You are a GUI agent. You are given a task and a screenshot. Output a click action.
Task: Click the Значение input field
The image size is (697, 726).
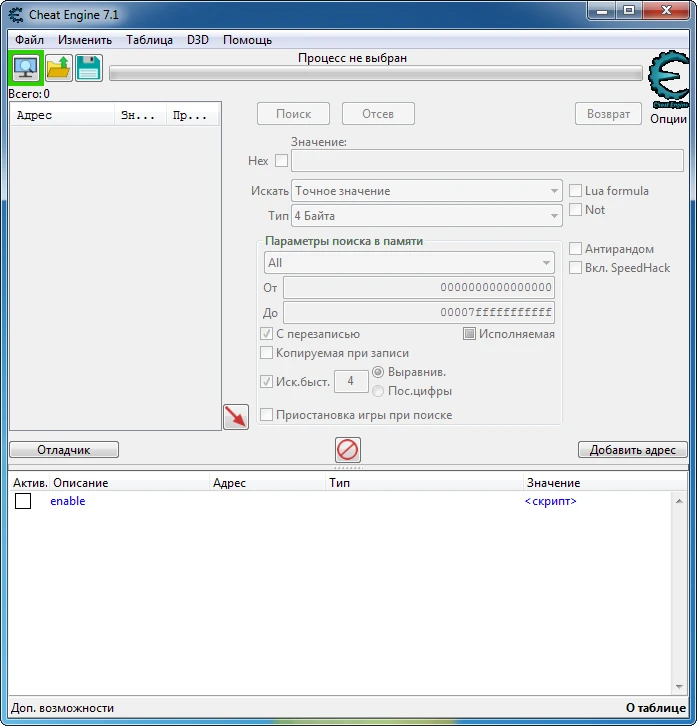coord(487,161)
